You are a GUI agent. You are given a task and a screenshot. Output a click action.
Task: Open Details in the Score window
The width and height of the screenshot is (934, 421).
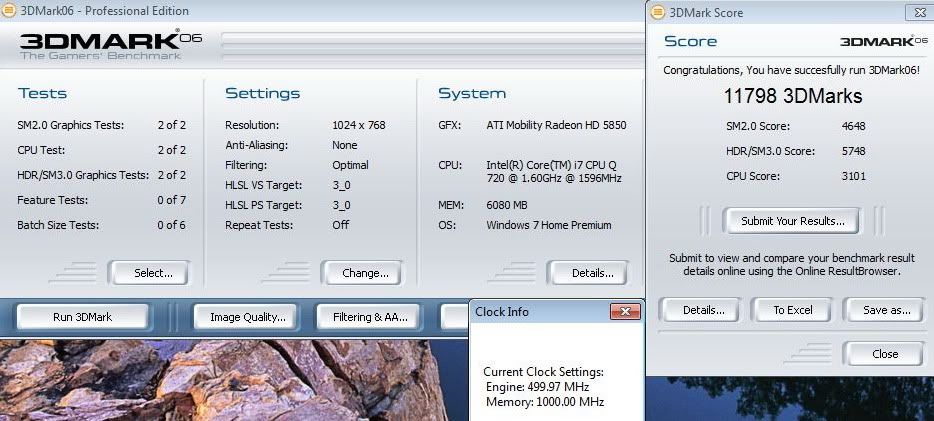click(699, 310)
